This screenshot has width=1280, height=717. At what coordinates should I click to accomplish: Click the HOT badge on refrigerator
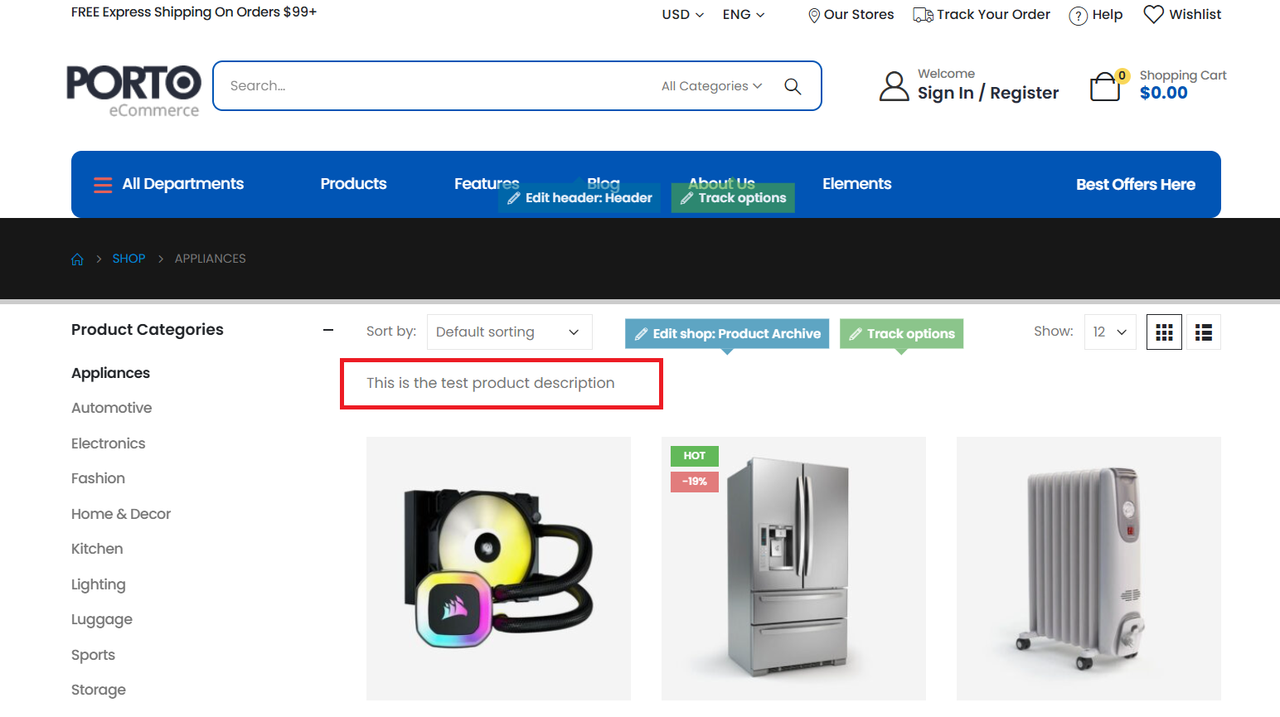[x=695, y=456]
